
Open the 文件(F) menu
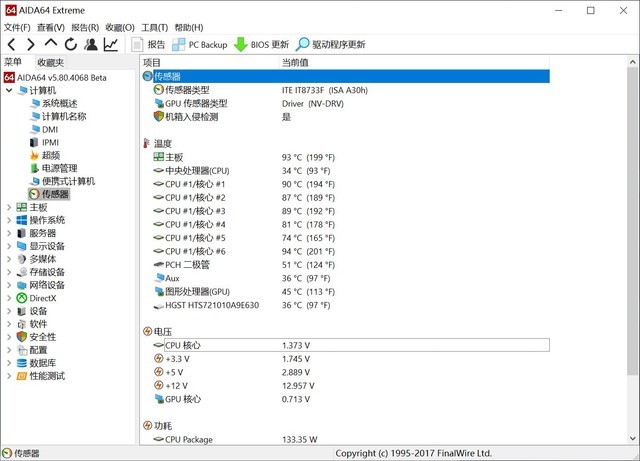17,27
